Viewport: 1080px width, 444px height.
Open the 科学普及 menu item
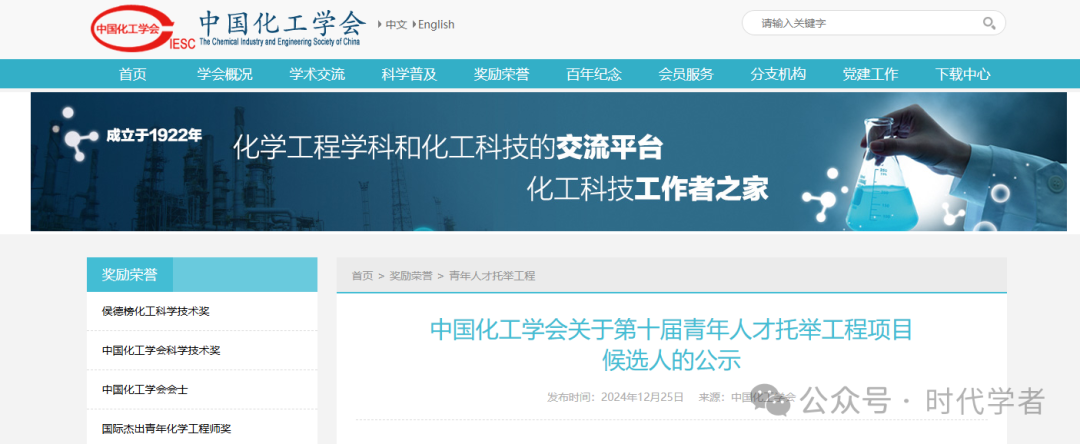point(409,74)
